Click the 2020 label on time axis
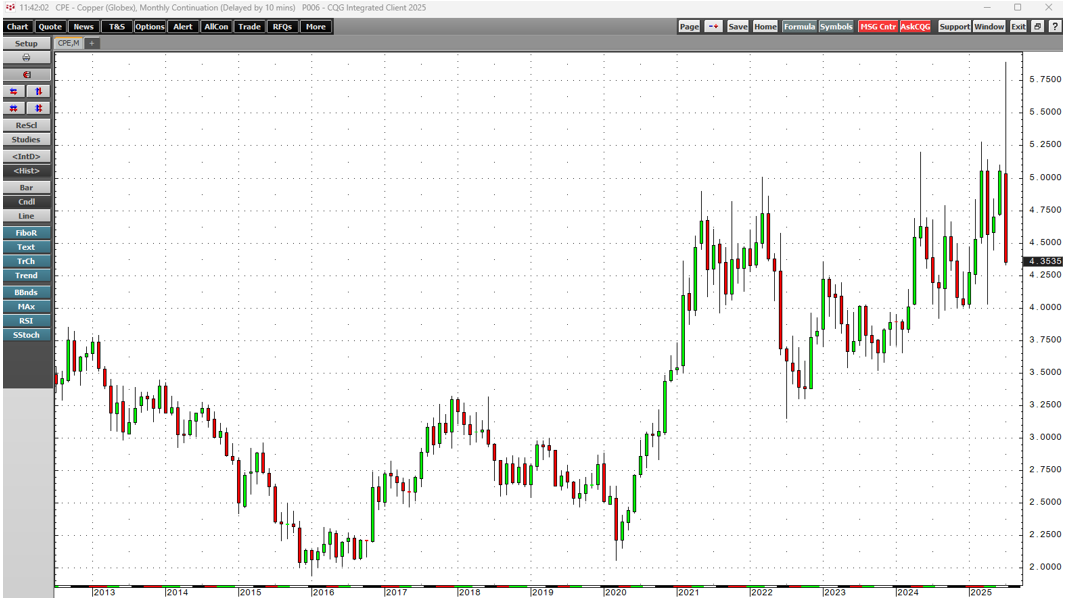This screenshot has height=600, width=1065. click(x=614, y=593)
